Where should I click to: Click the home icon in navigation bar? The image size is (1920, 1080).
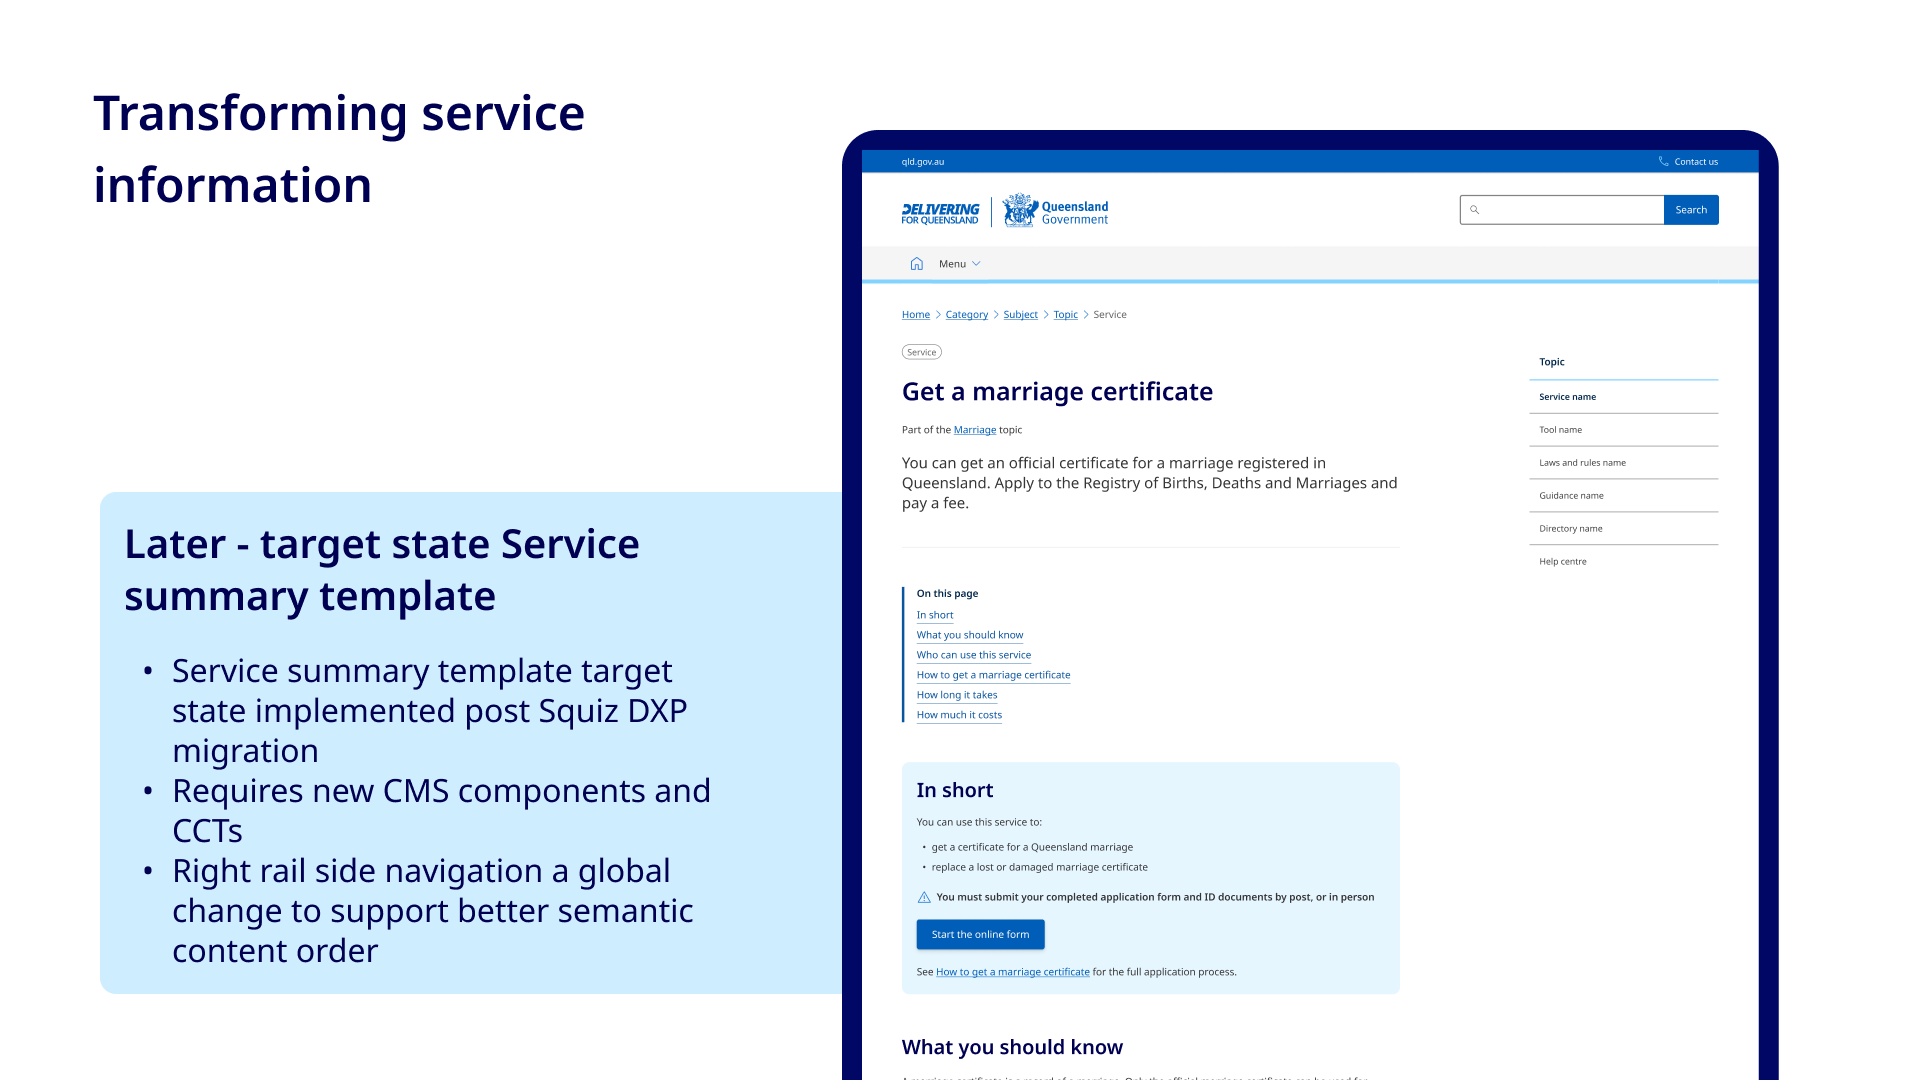tap(916, 264)
